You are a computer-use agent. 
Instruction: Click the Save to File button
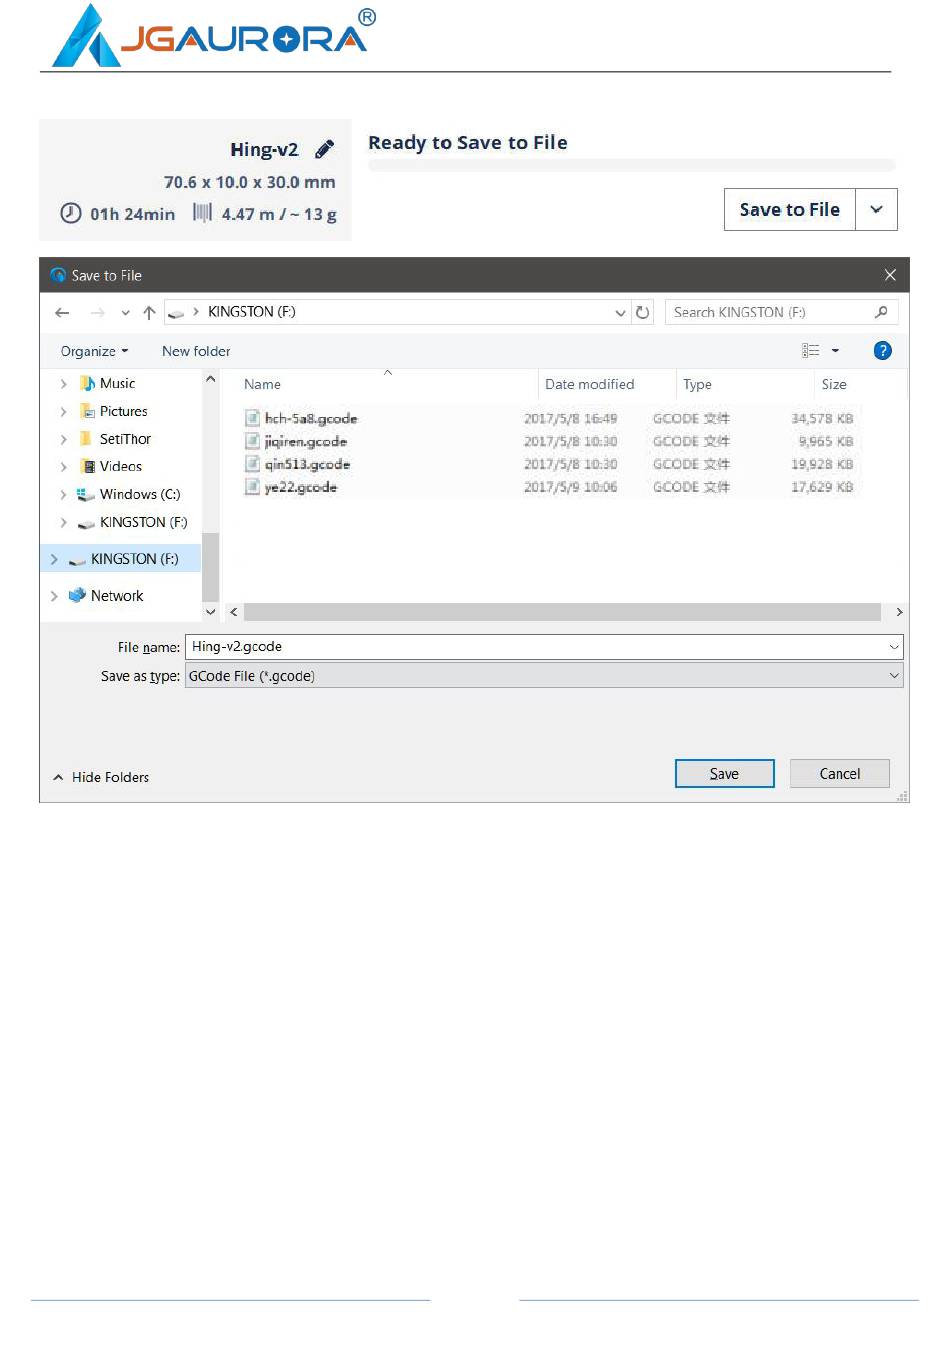(x=789, y=210)
